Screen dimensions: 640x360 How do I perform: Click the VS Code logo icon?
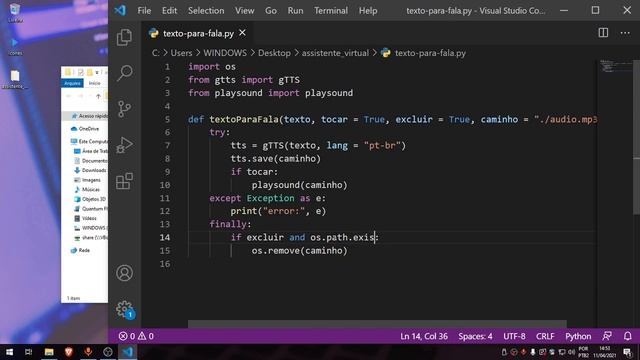click(x=120, y=10)
